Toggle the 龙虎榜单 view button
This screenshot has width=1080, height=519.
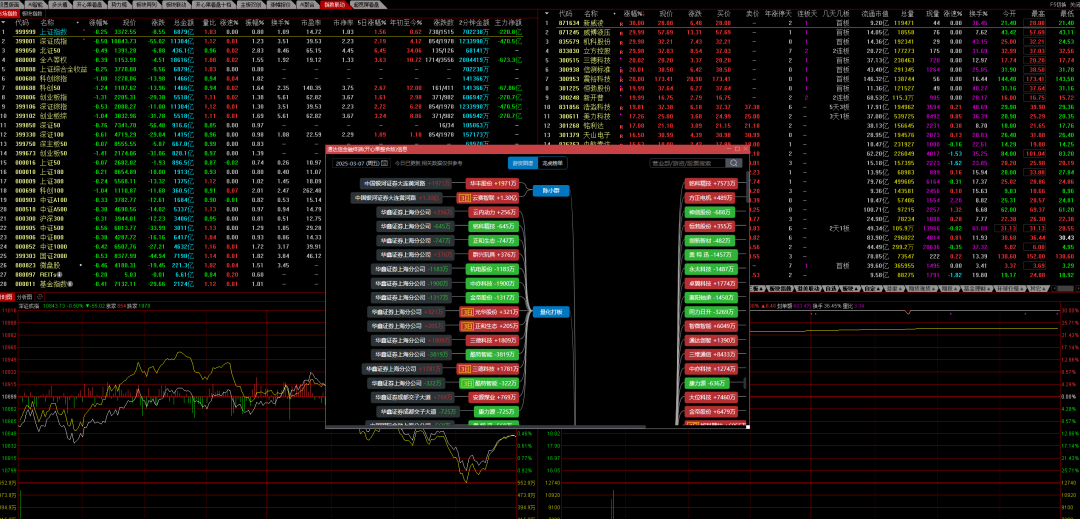click(x=552, y=163)
